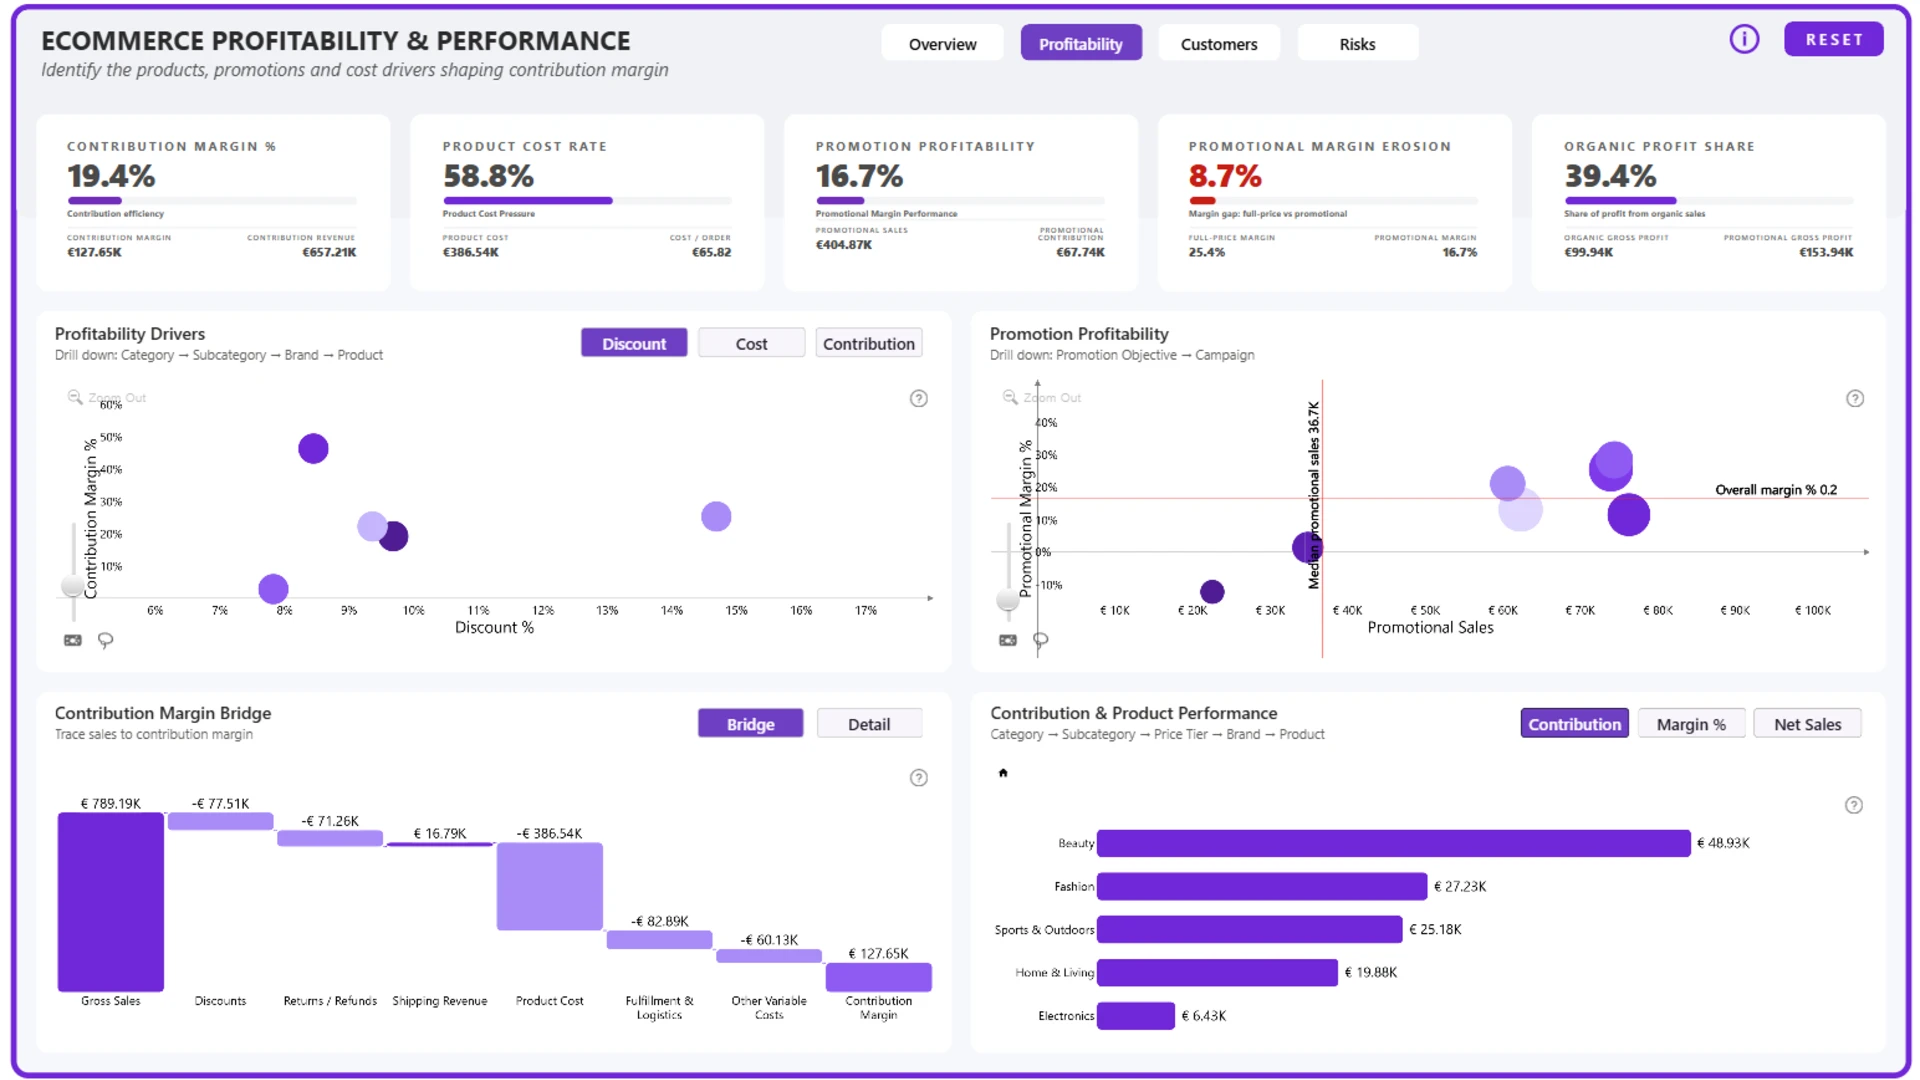1920x1080 pixels.
Task: Click the Fashion bar in category chart
Action: (1262, 886)
